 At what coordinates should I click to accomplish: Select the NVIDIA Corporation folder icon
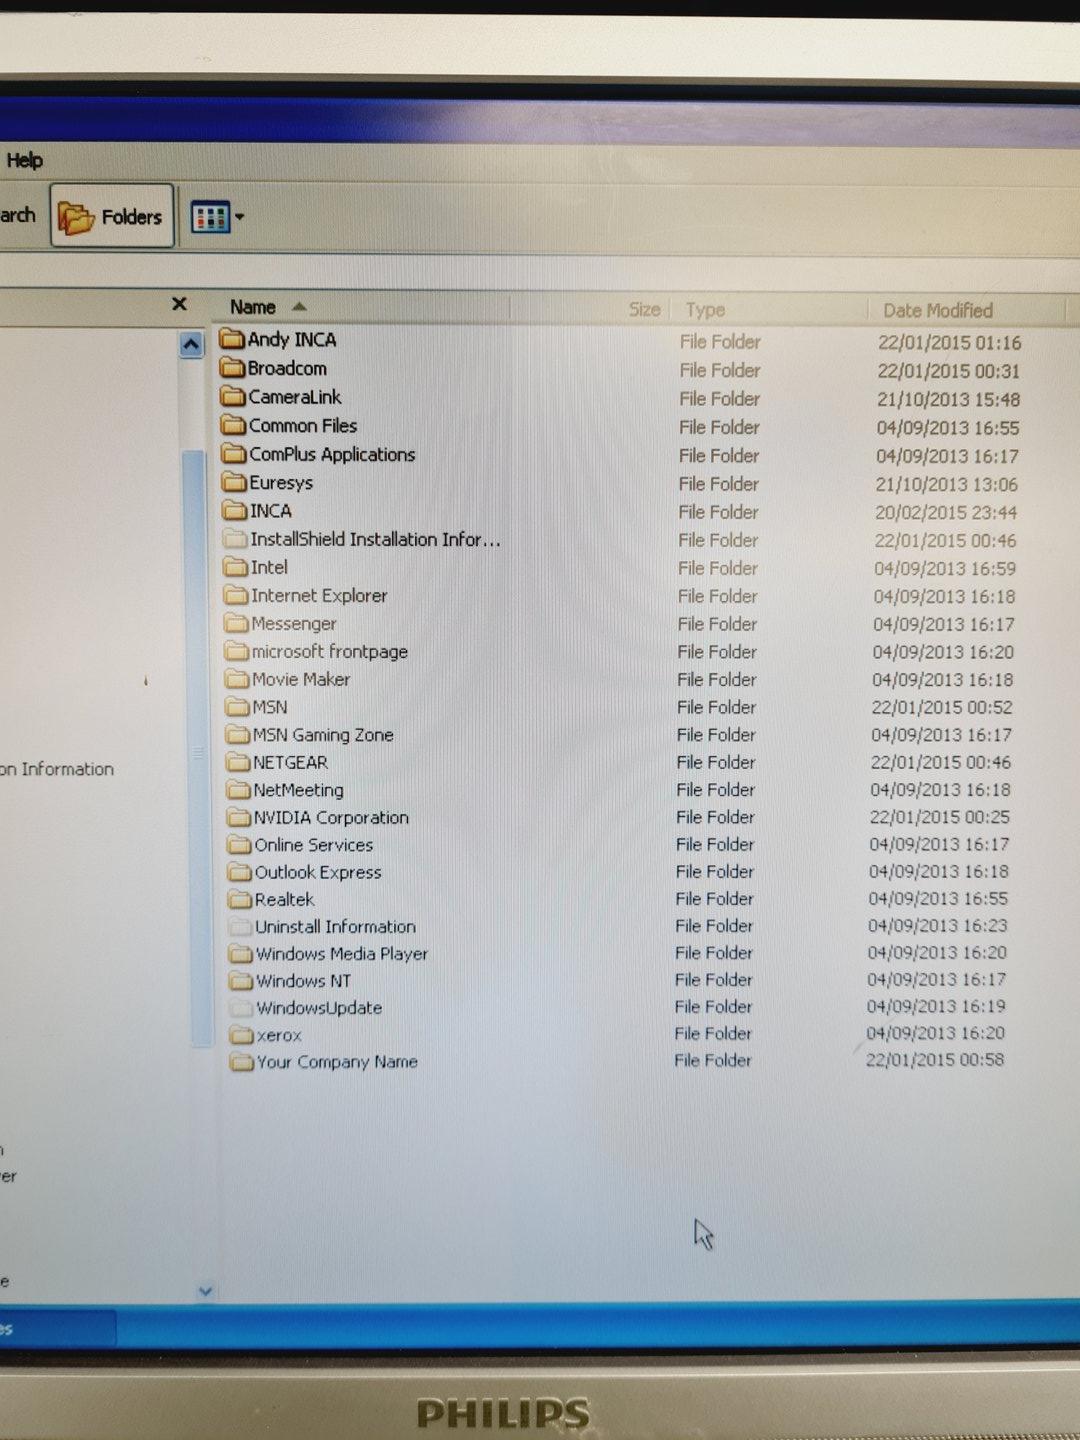point(239,817)
